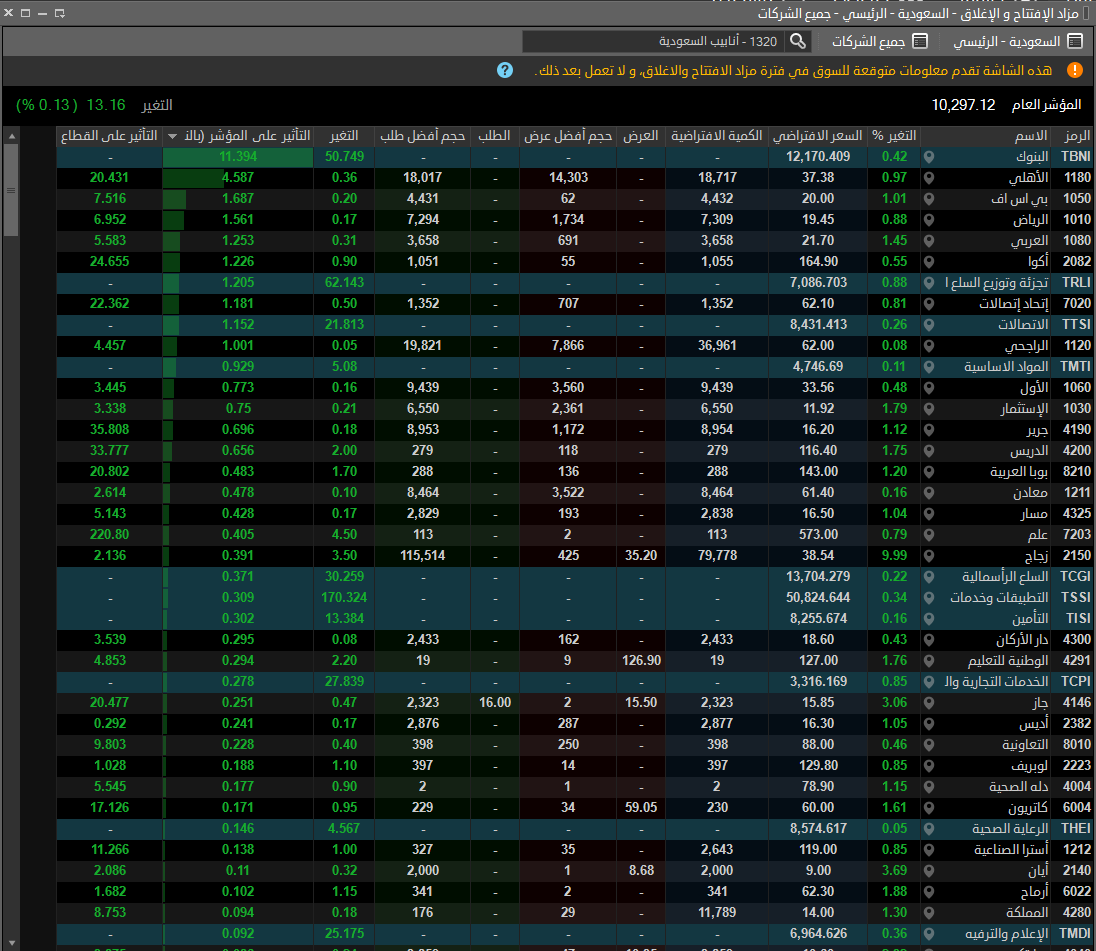This screenshot has height=951, width=1096.
Task: Click the search magnifier icon
Action: [x=798, y=41]
